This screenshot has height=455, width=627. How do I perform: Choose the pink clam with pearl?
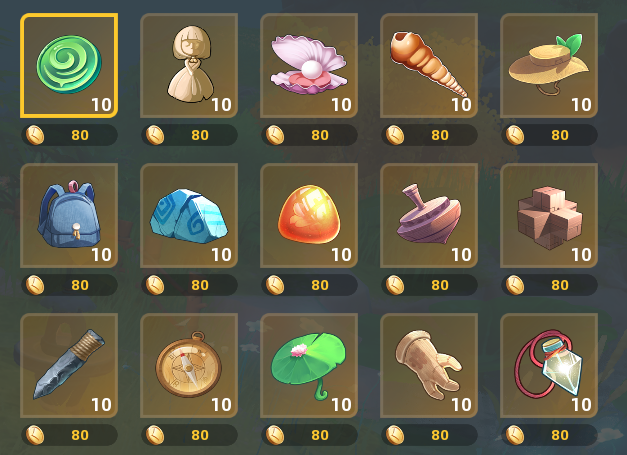tap(309, 66)
